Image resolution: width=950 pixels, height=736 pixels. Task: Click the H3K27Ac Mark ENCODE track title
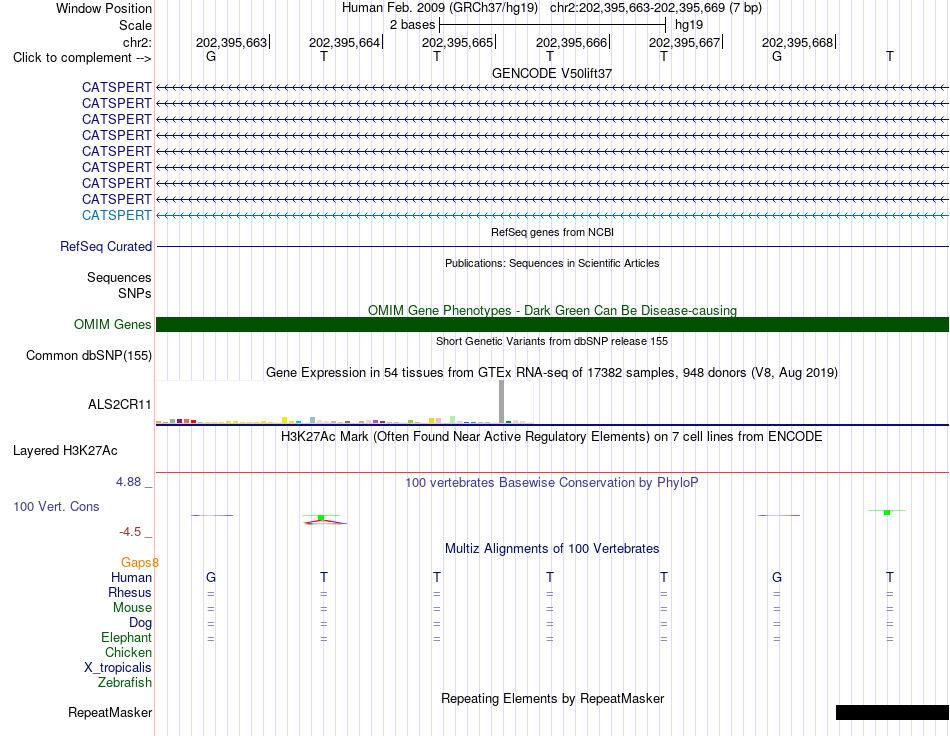(552, 437)
